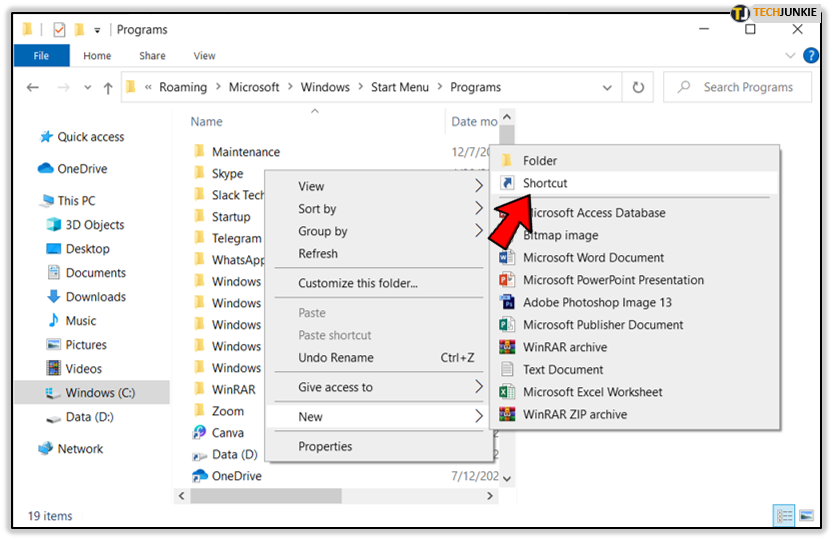833x540 pixels.
Task: Create a new PowerPoint Presentation
Action: point(635,280)
